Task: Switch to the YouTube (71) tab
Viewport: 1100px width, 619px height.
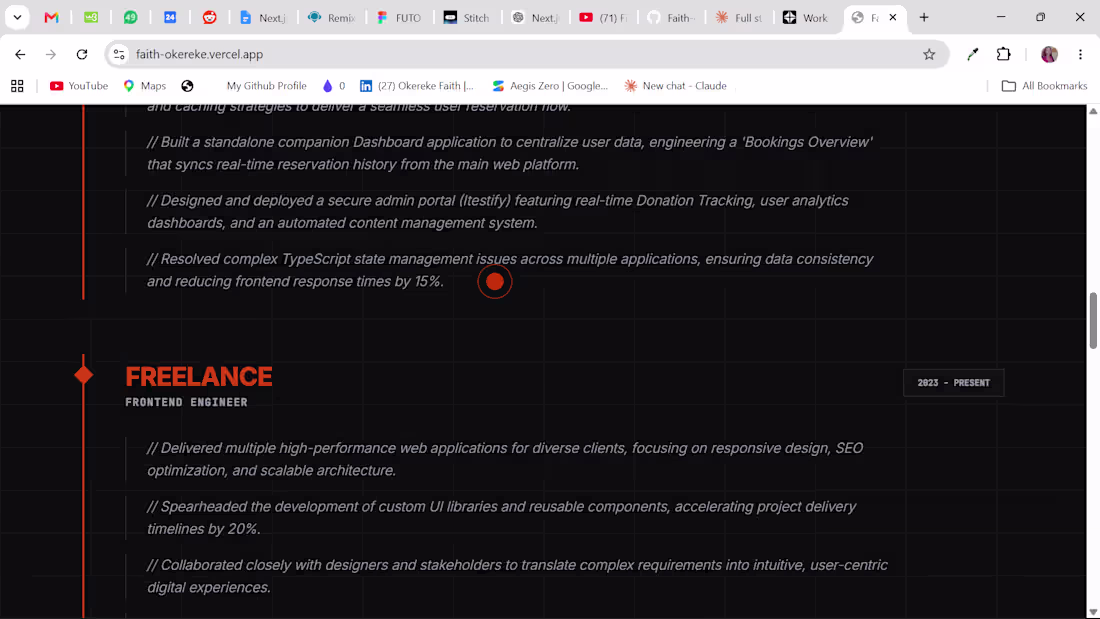Action: pos(603,18)
